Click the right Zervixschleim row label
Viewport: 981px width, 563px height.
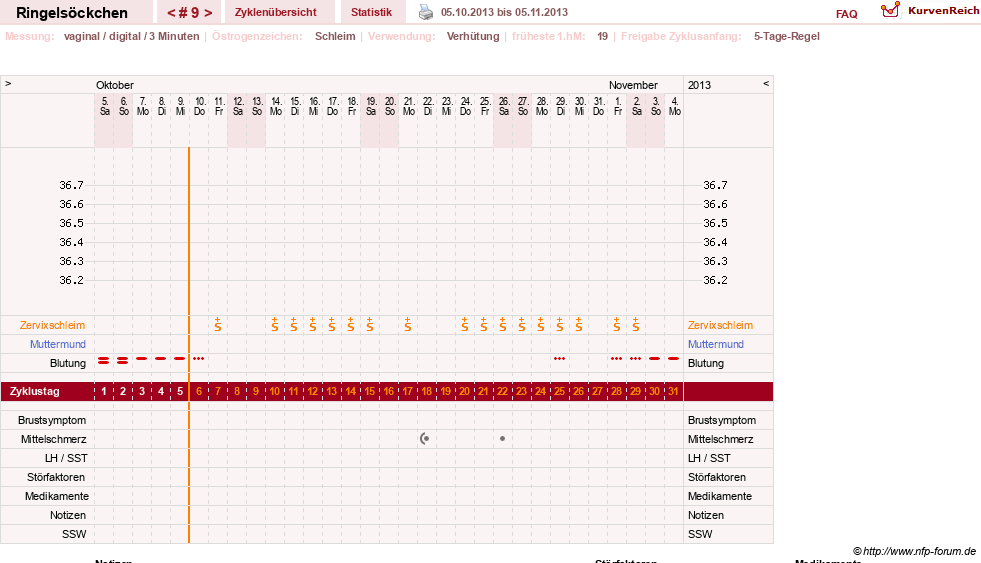click(x=720, y=325)
